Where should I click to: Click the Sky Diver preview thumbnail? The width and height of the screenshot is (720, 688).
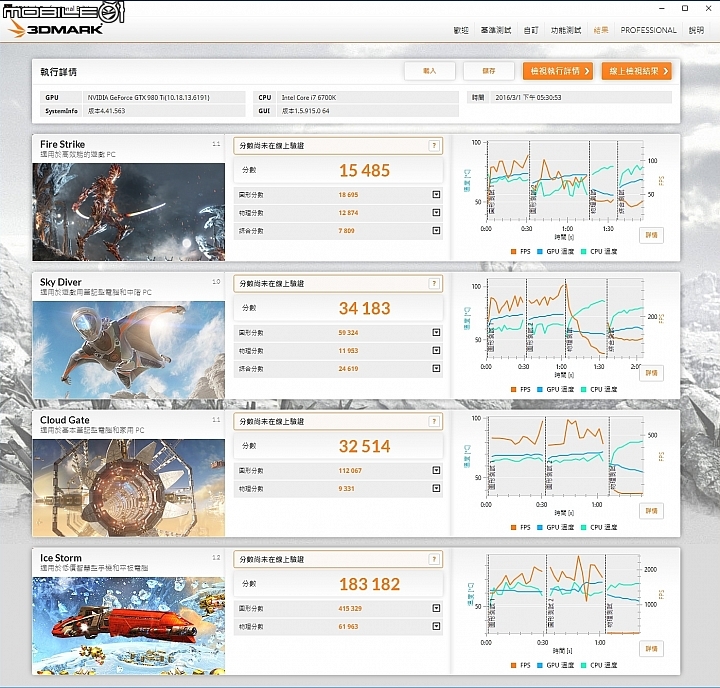(129, 350)
